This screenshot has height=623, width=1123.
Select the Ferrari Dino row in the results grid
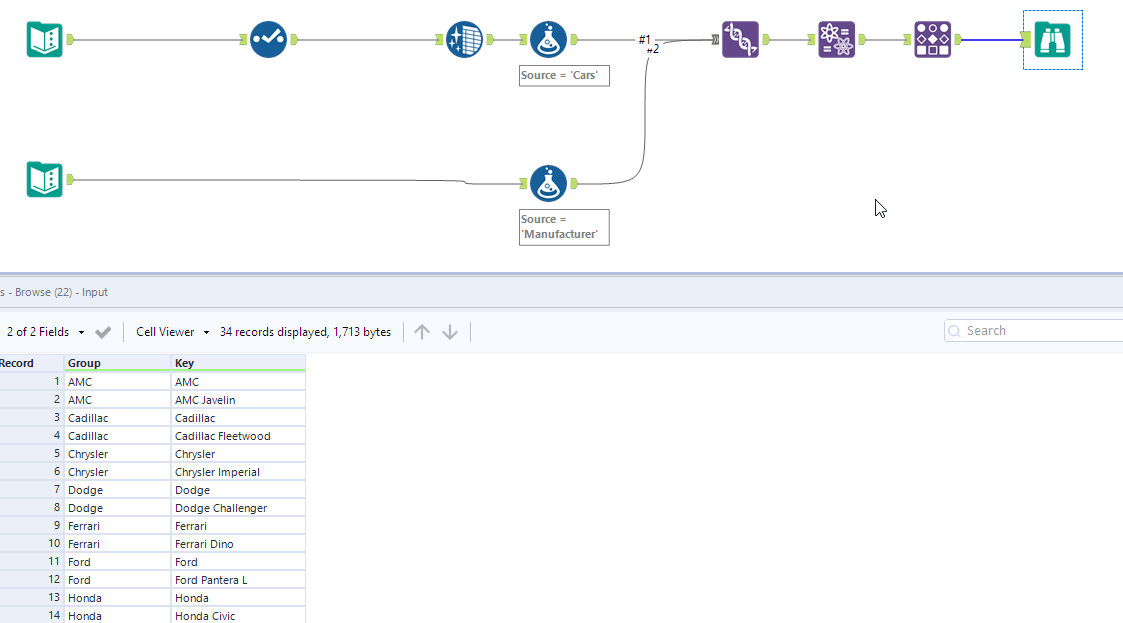pyautogui.click(x=212, y=543)
